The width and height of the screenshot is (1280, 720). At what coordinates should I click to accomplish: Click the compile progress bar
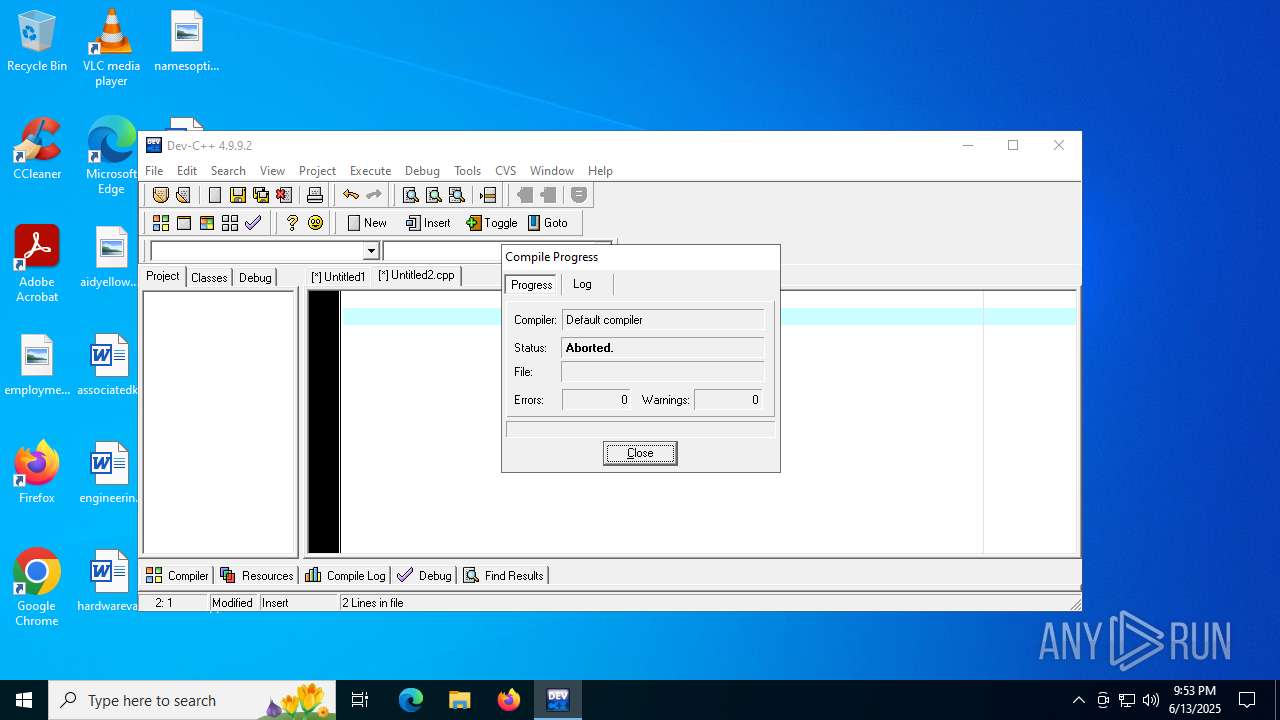[640, 429]
